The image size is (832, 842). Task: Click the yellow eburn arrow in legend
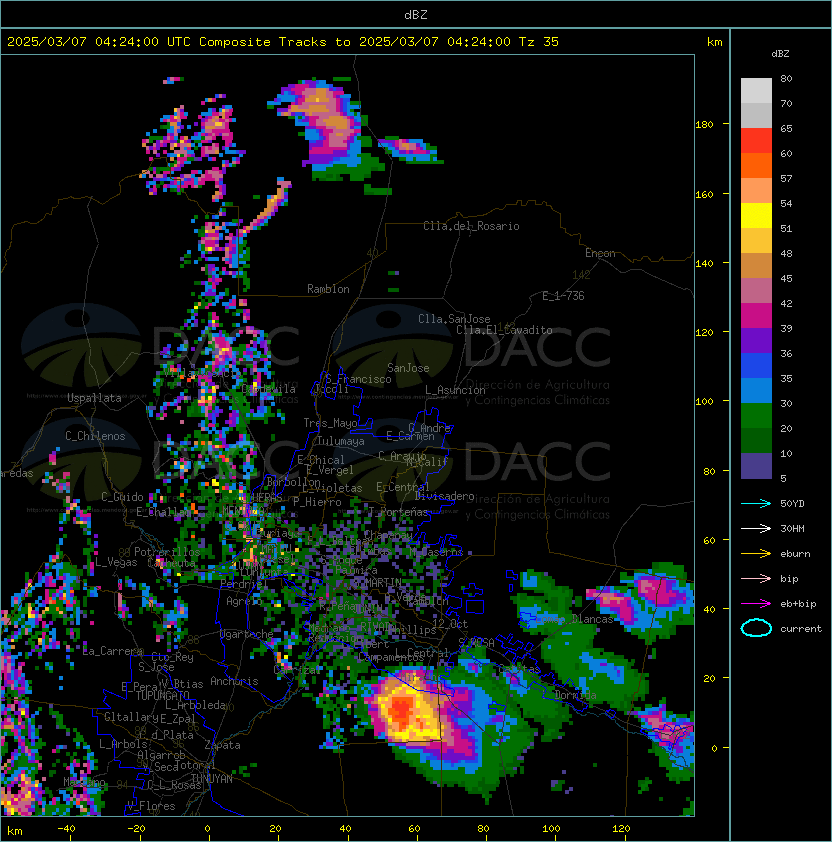point(756,554)
